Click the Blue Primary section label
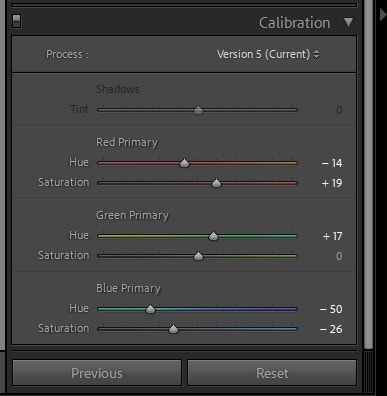The width and height of the screenshot is (387, 396). tap(128, 288)
